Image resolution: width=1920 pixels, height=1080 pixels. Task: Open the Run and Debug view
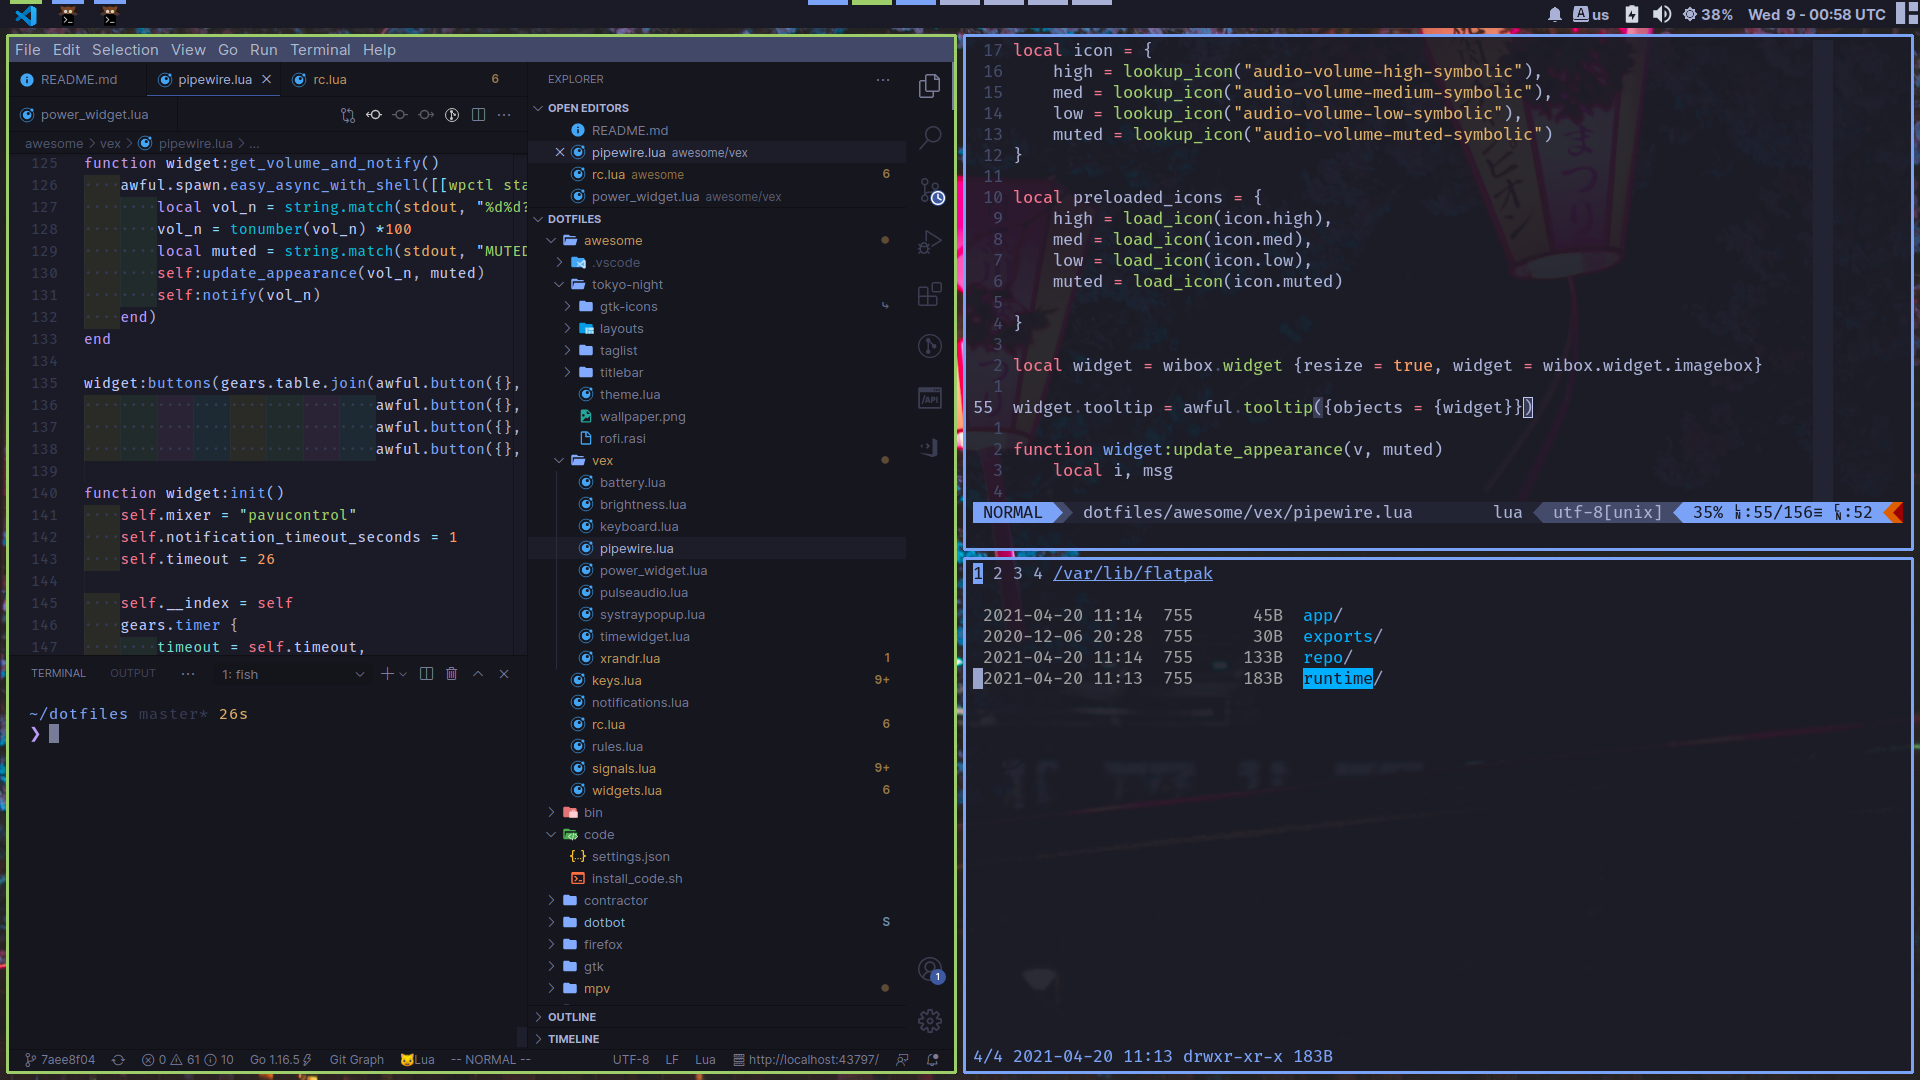pyautogui.click(x=930, y=242)
